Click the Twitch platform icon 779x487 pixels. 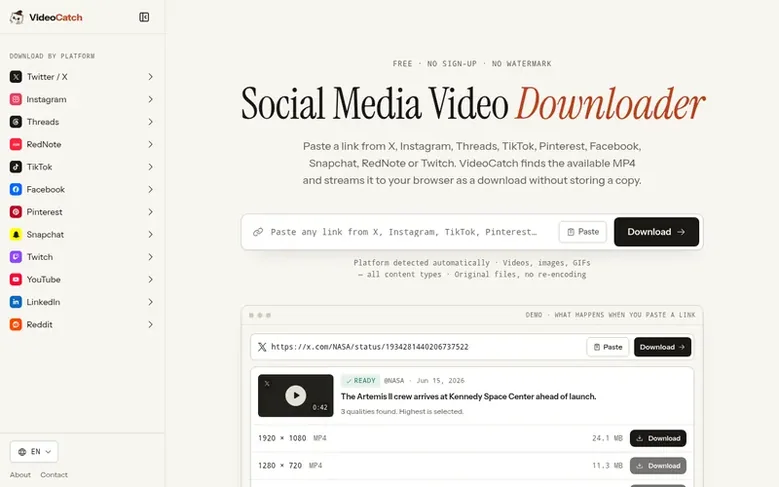[x=16, y=257]
